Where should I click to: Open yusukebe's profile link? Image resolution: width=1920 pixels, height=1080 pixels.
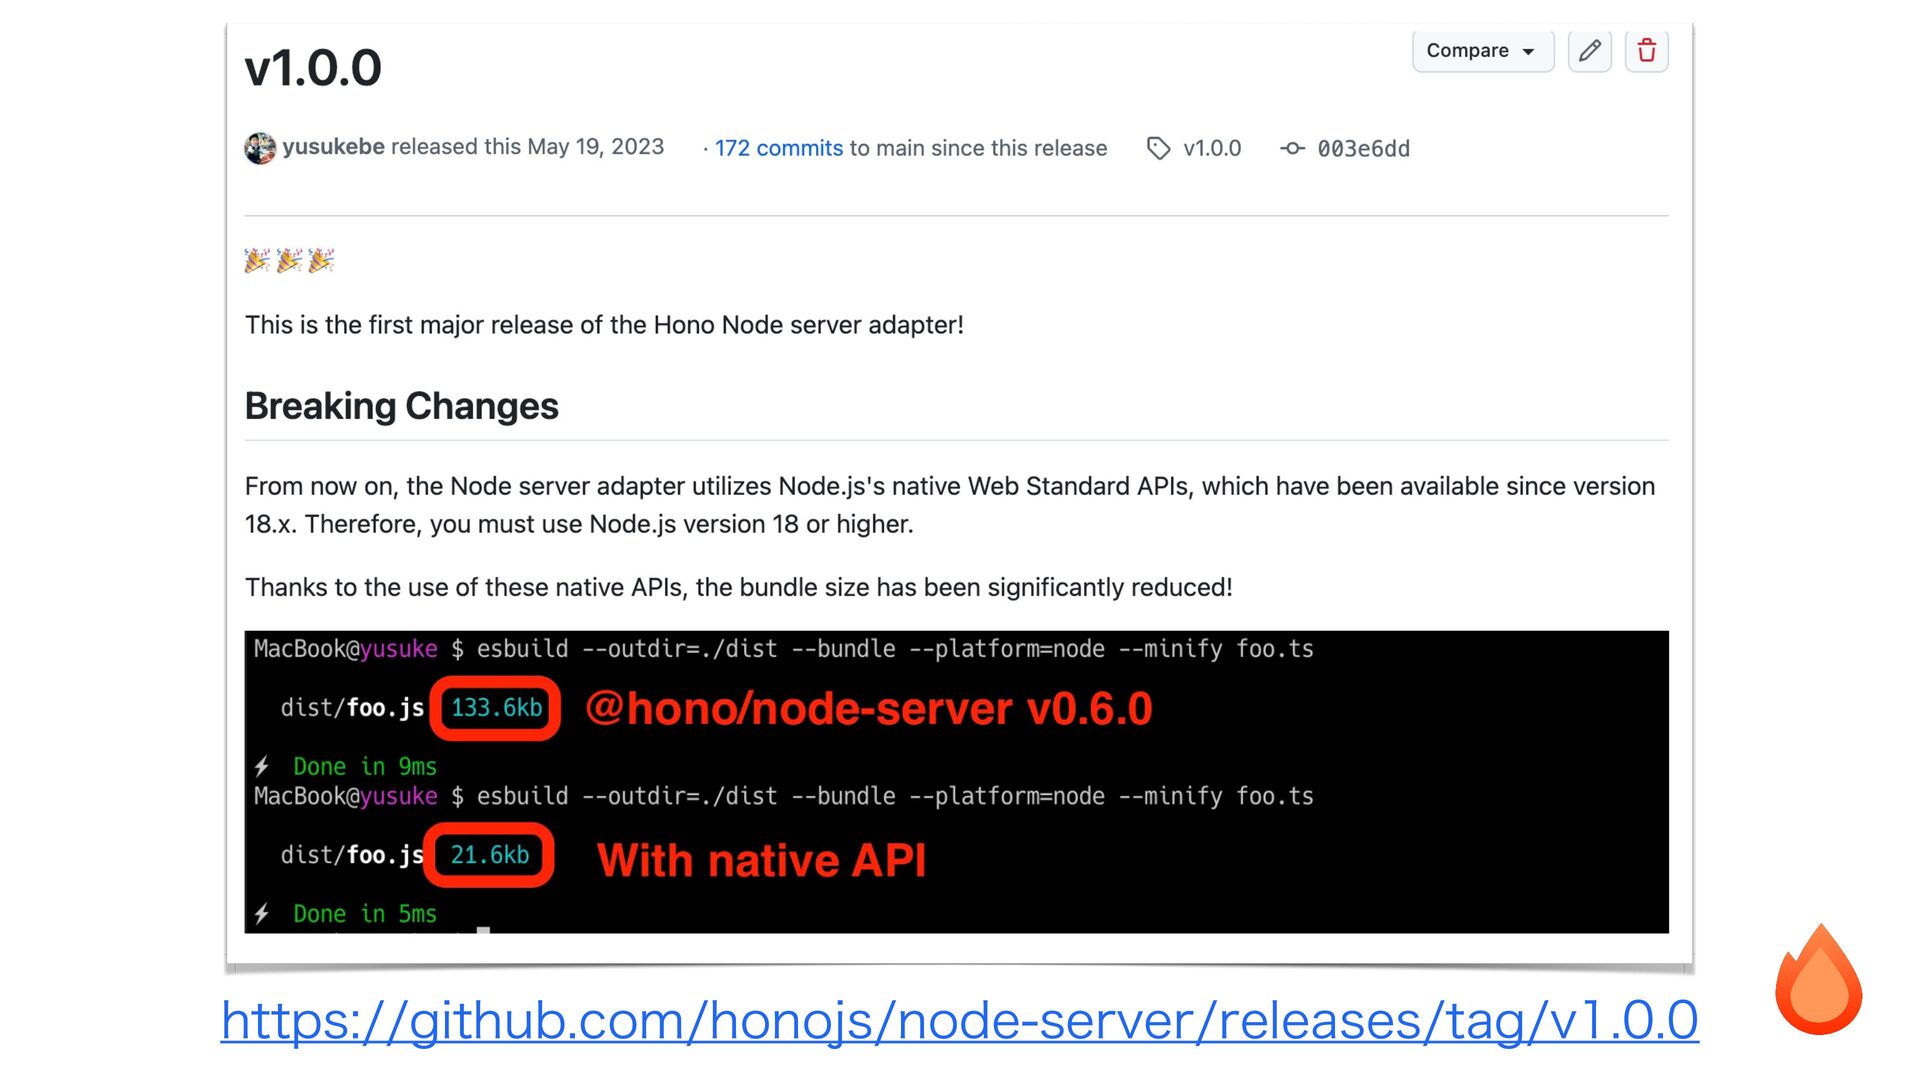(333, 147)
